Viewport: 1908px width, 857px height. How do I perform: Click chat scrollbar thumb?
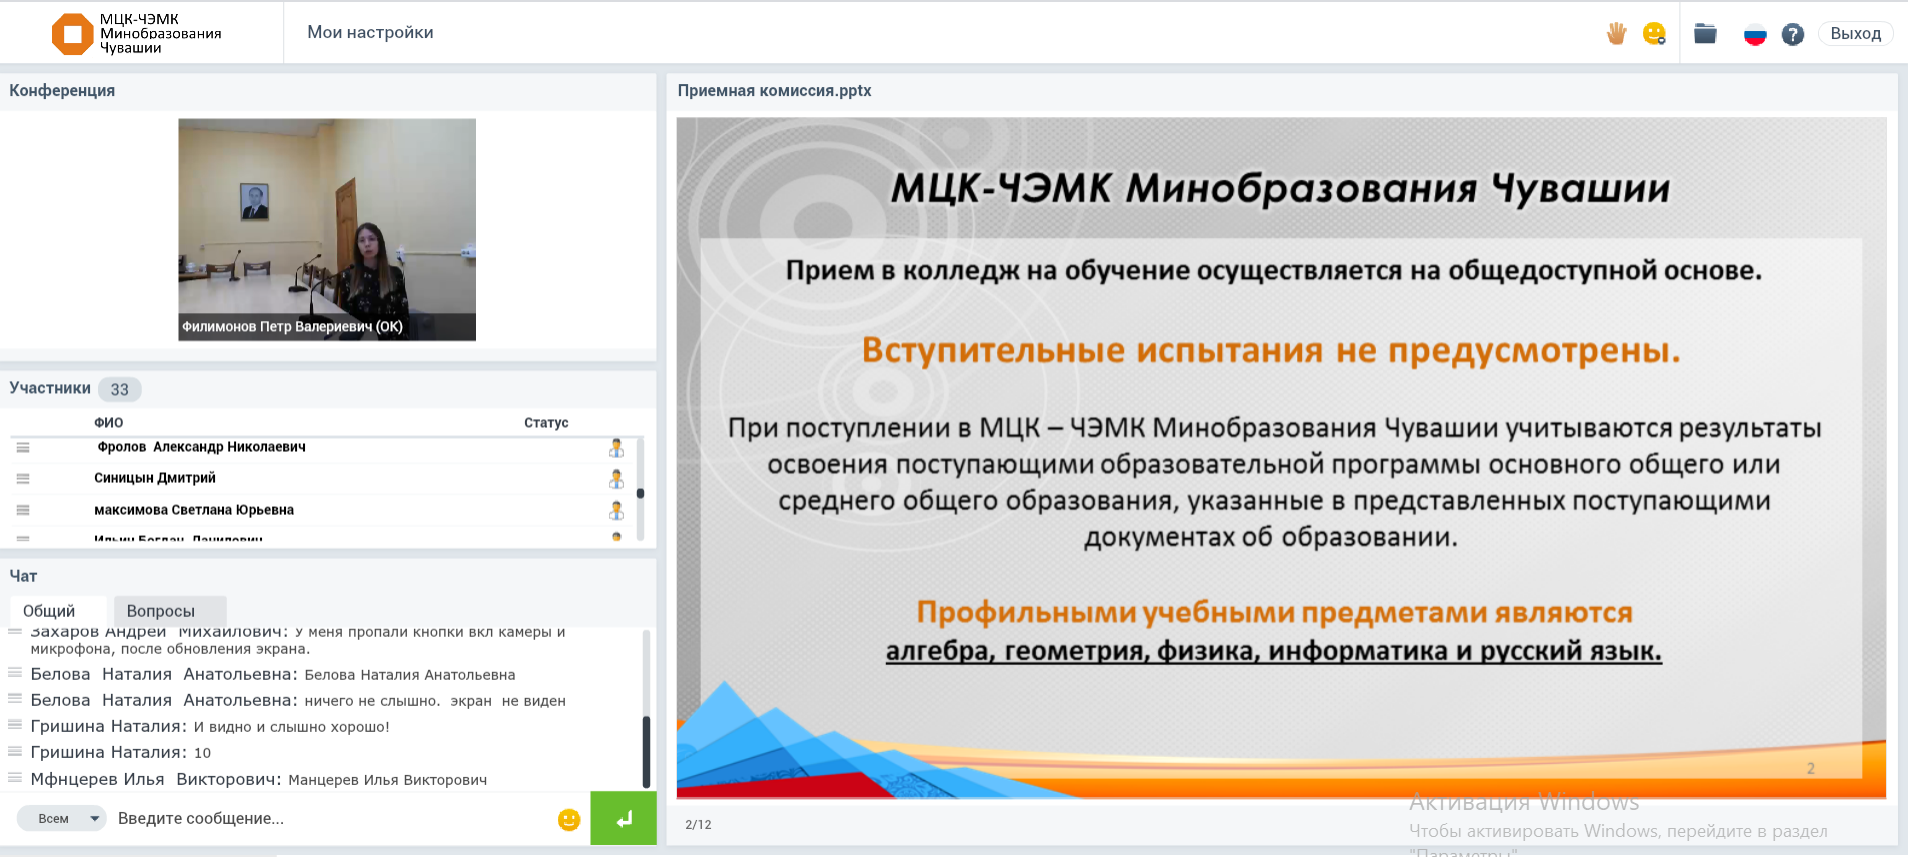click(646, 751)
